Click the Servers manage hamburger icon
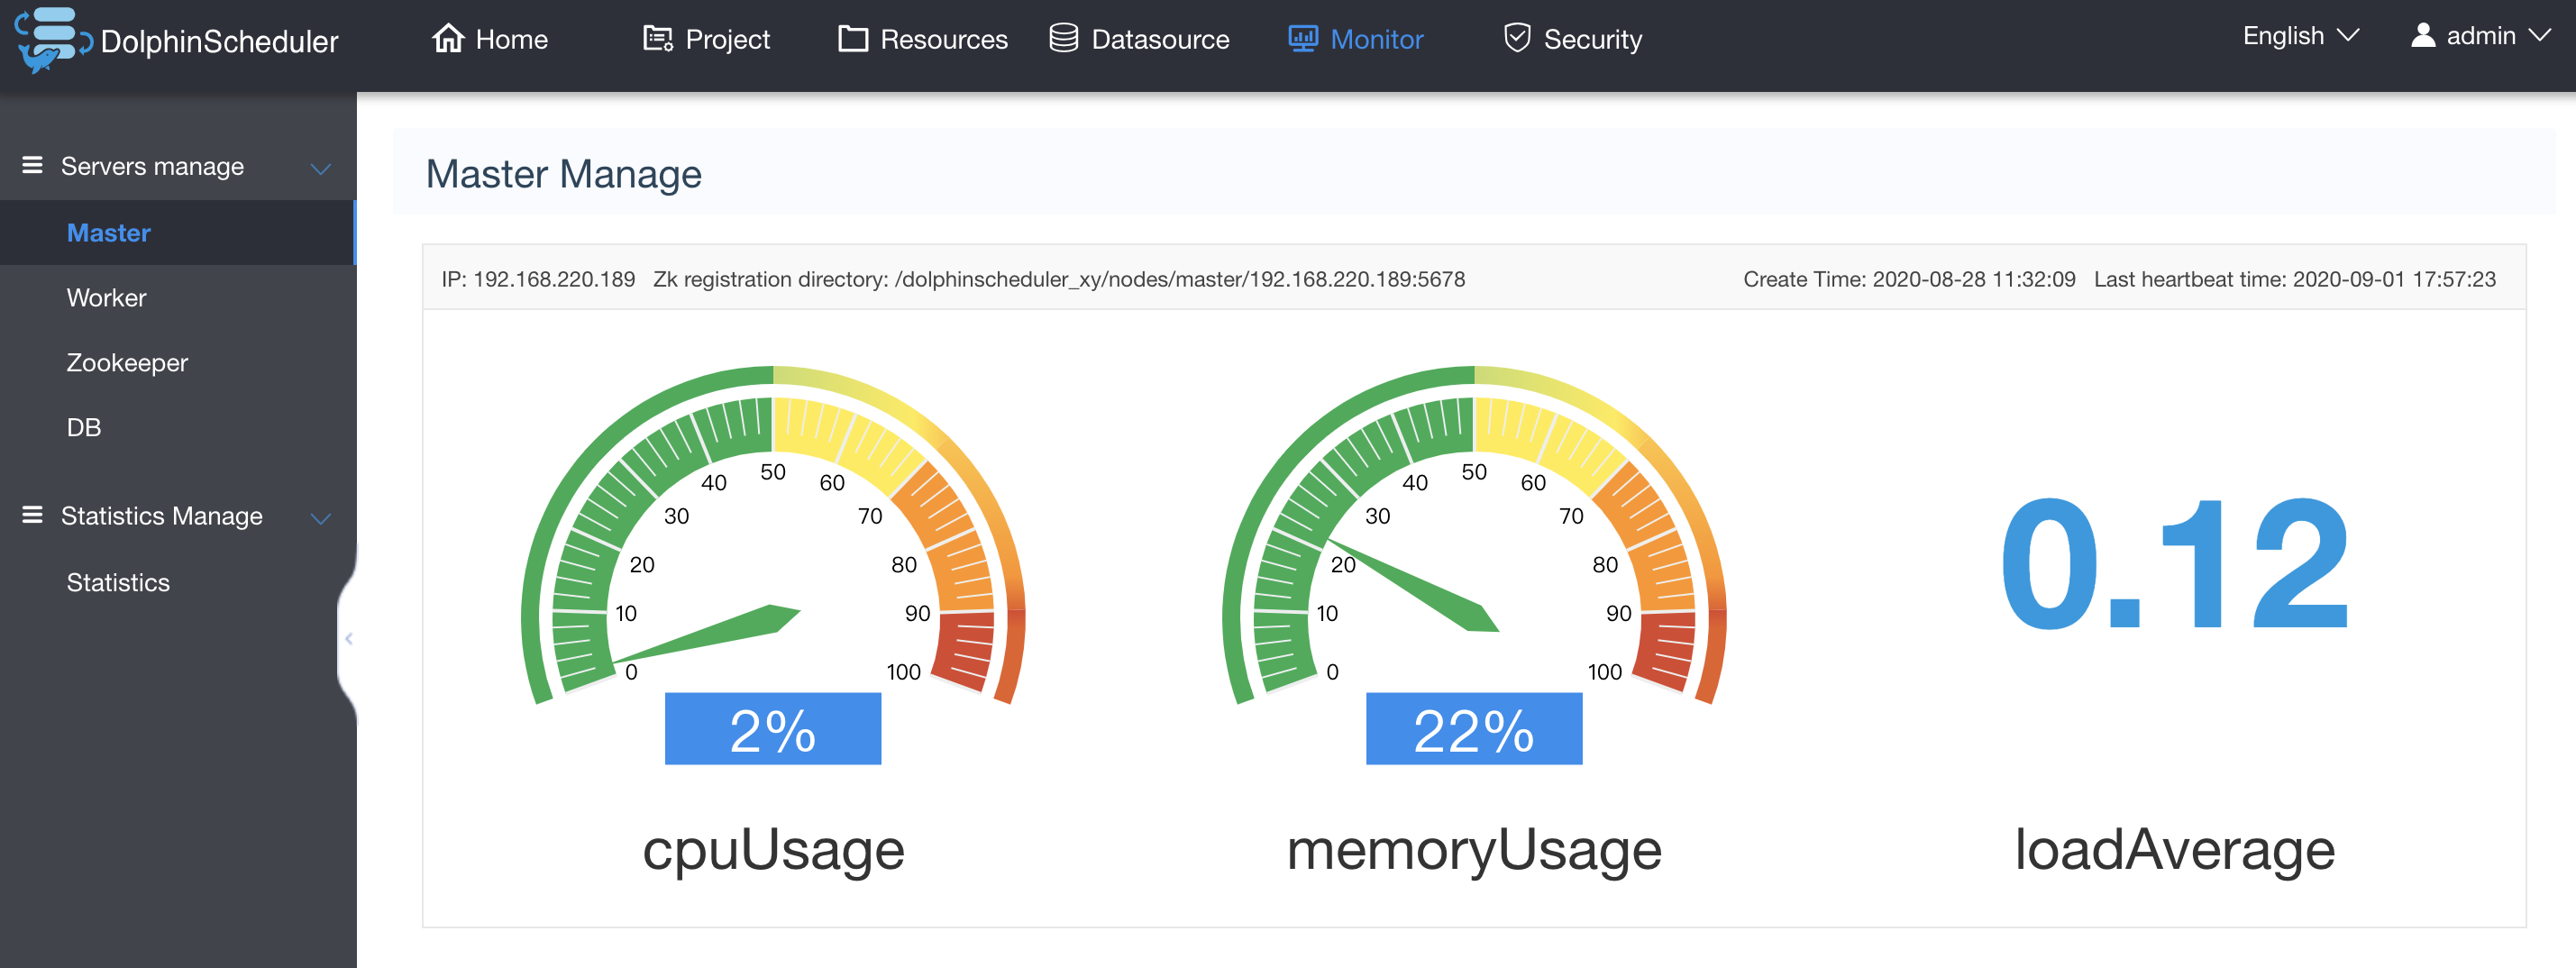2576x968 pixels. click(x=32, y=165)
